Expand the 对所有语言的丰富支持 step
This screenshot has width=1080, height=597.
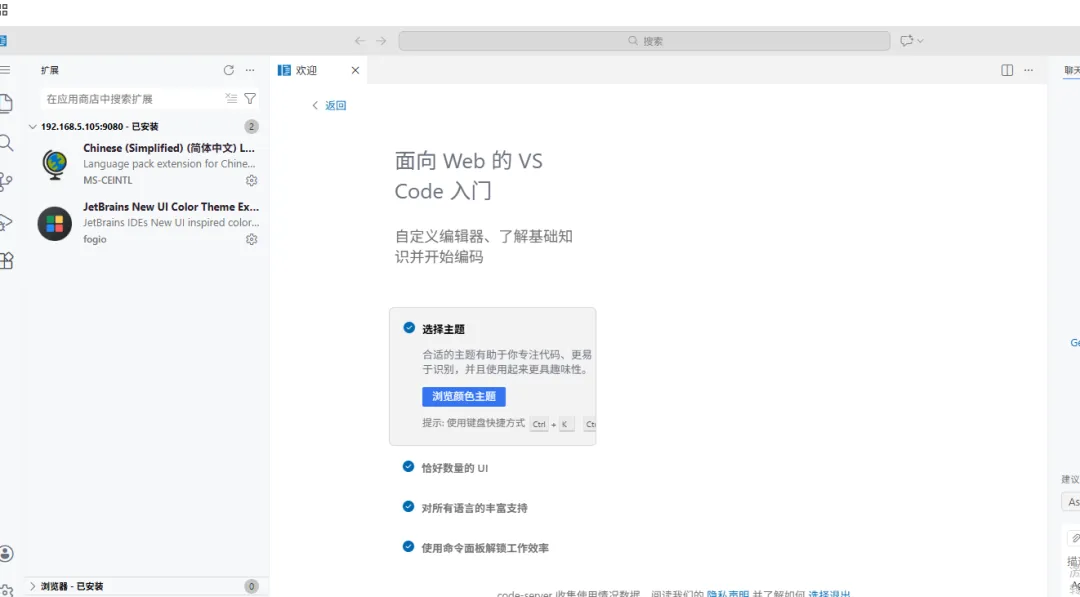(x=475, y=508)
